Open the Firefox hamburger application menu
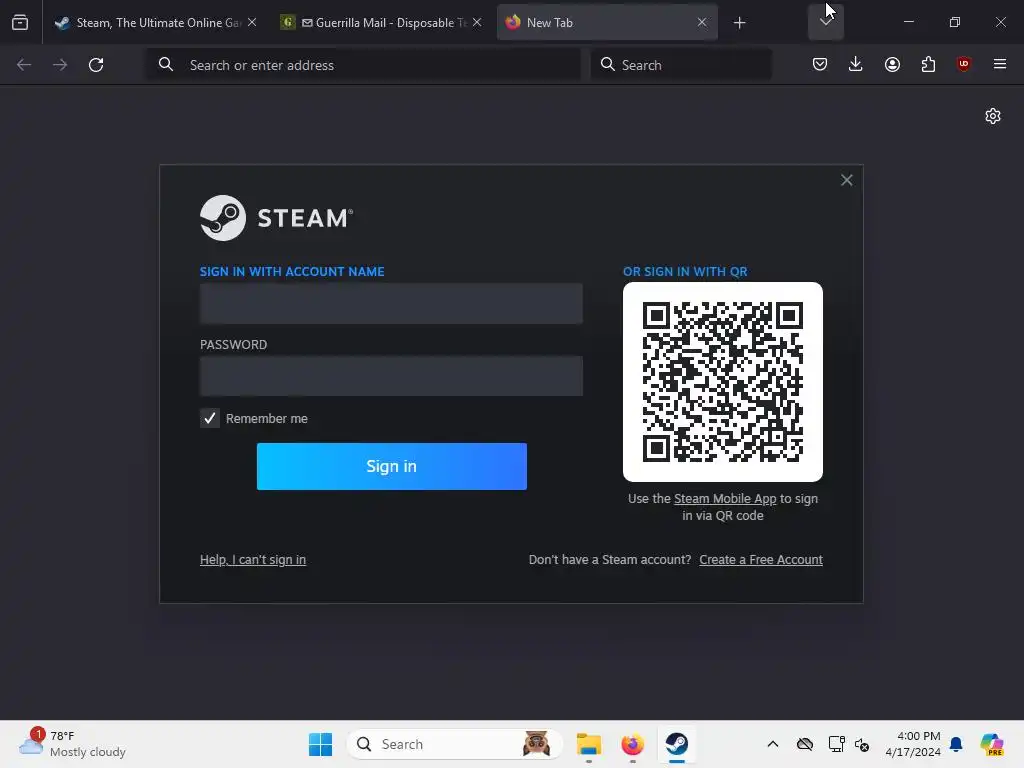 click(1000, 64)
